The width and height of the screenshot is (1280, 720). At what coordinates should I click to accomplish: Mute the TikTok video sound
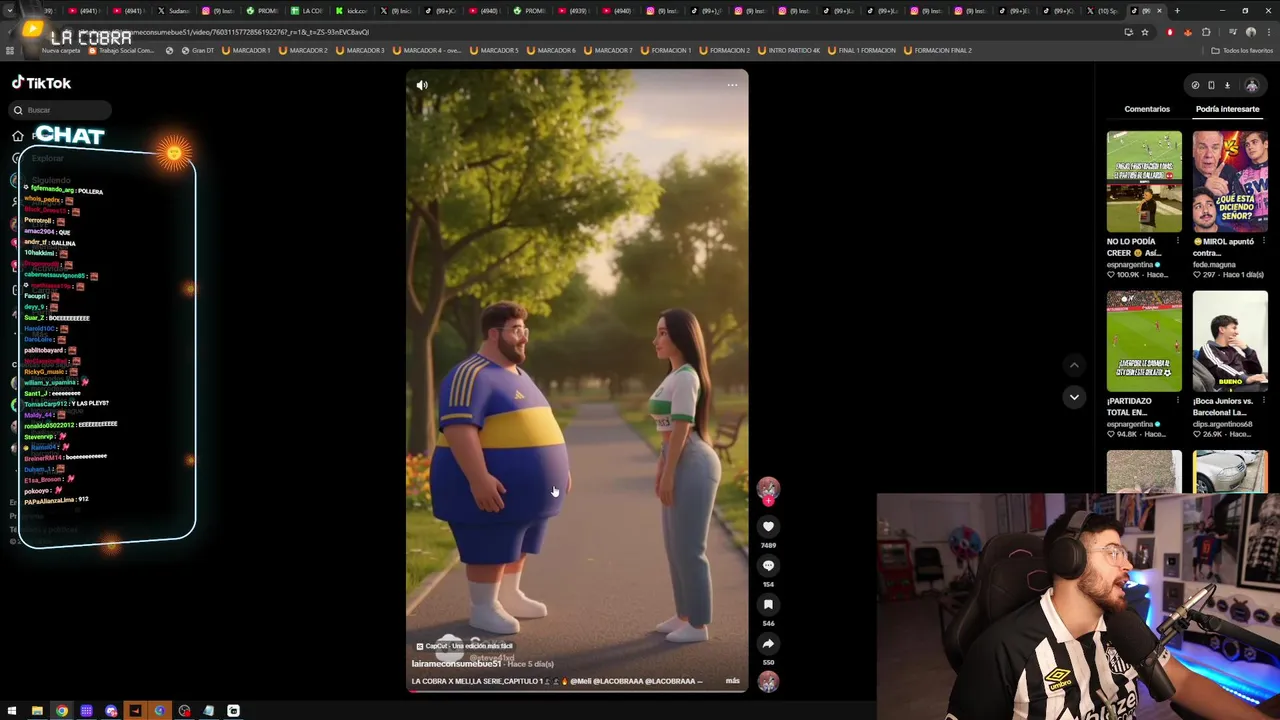tap(422, 85)
